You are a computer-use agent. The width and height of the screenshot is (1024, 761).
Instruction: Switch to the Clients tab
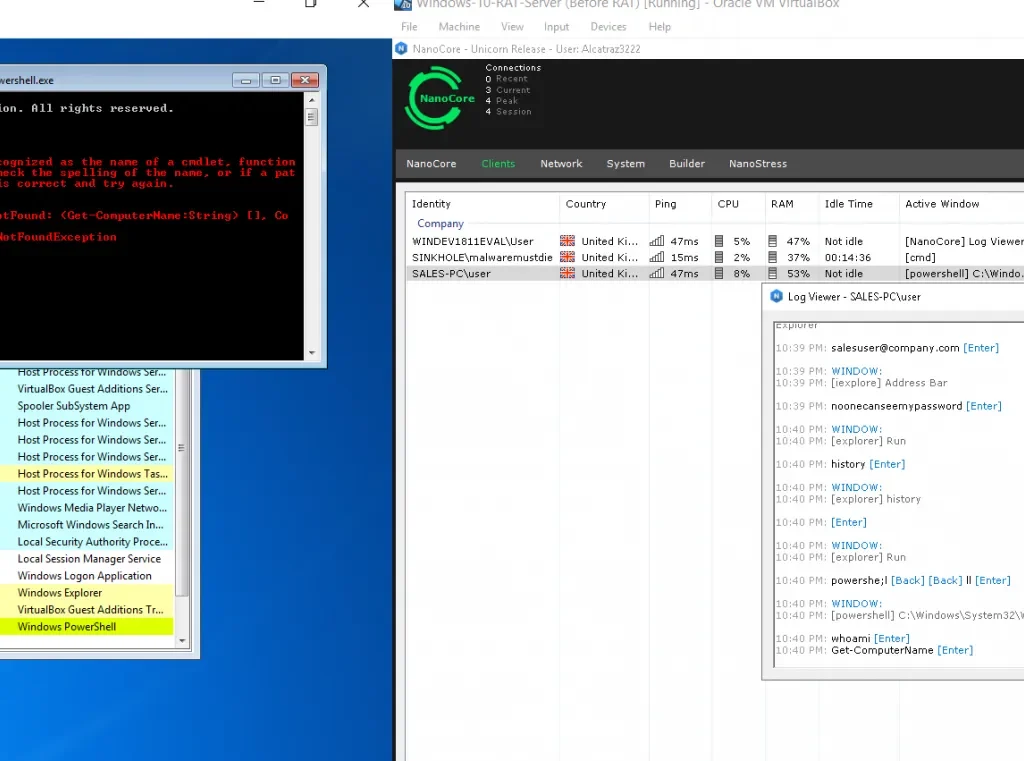point(498,164)
